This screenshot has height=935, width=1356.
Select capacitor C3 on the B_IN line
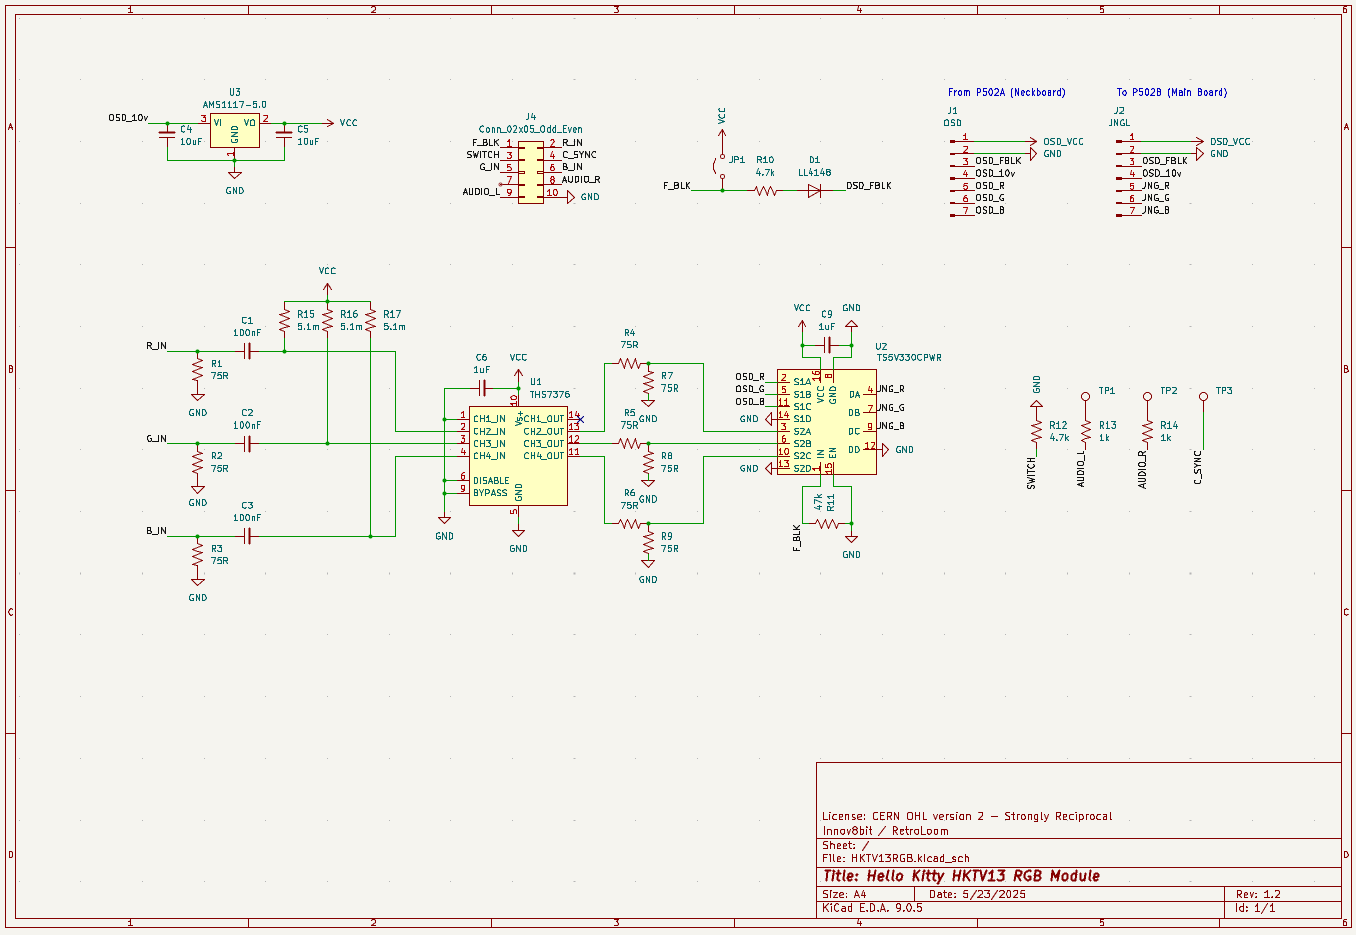[247, 536]
